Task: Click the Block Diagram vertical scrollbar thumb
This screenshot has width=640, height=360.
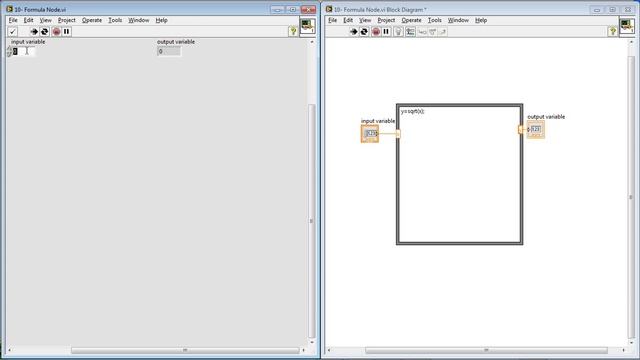Action: point(631,197)
